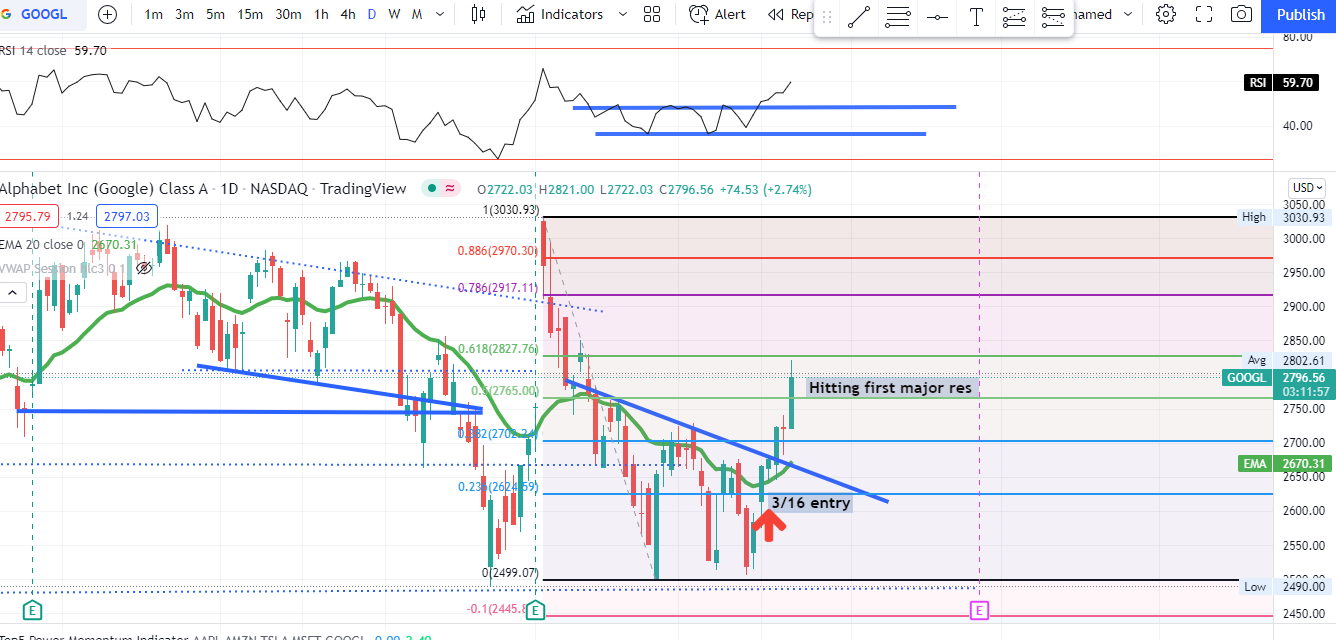
Task: Take a chart snapshot with camera icon
Action: point(1241,14)
